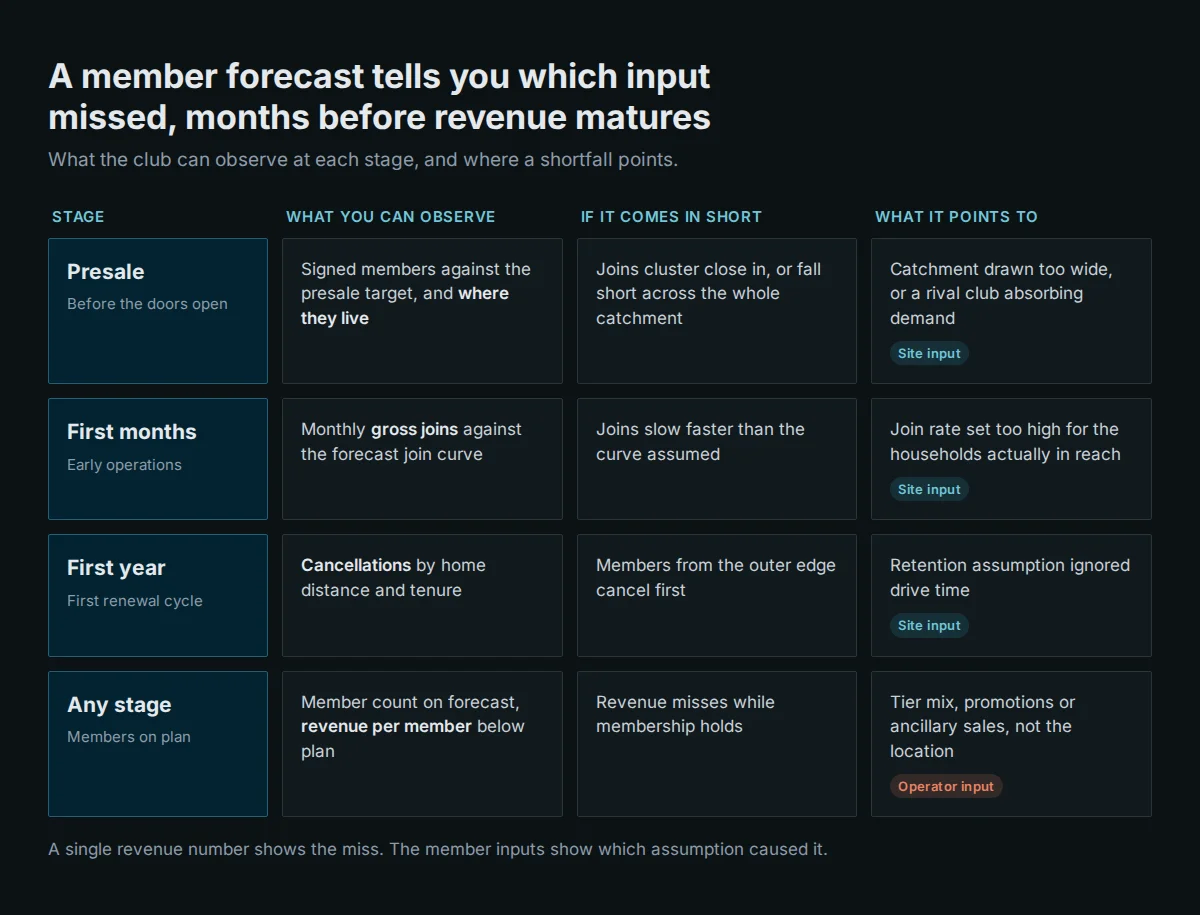
Task: Click the Operator input badge
Action: [946, 786]
